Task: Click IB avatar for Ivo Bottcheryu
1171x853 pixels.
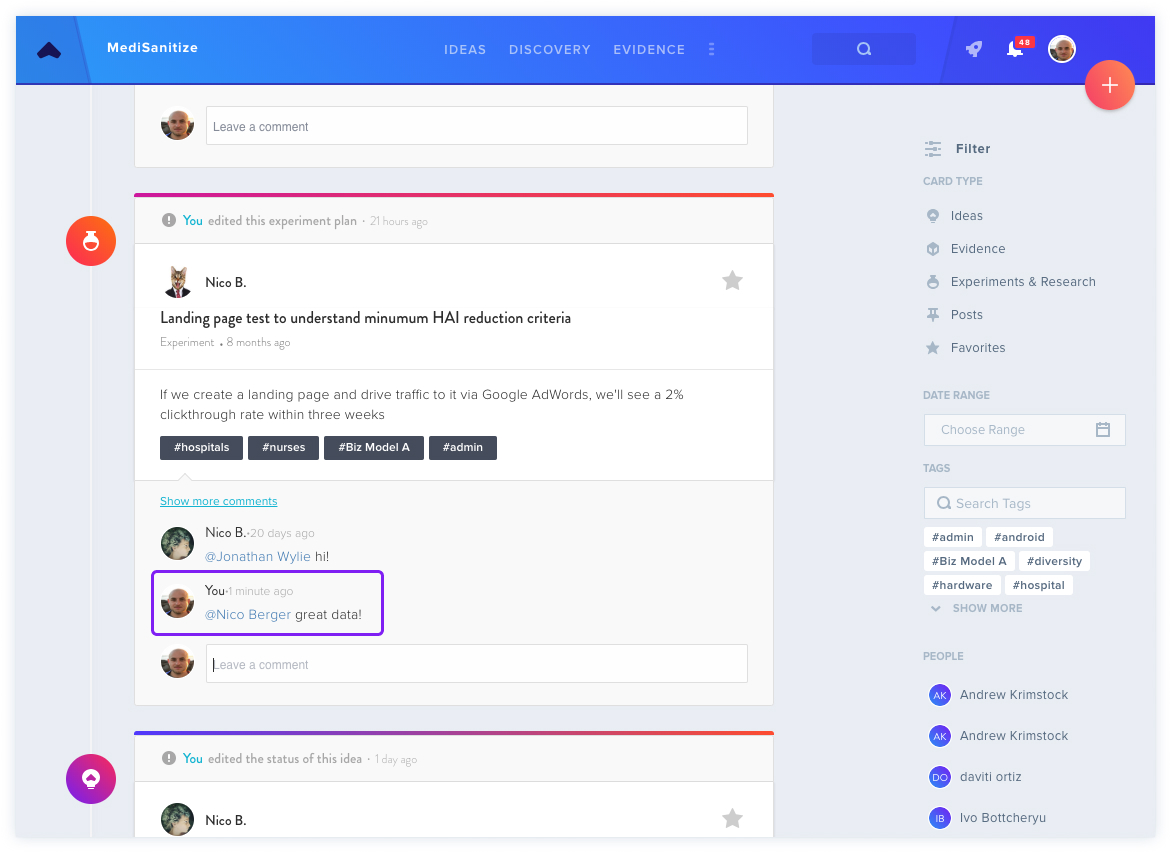Action: coord(939,819)
